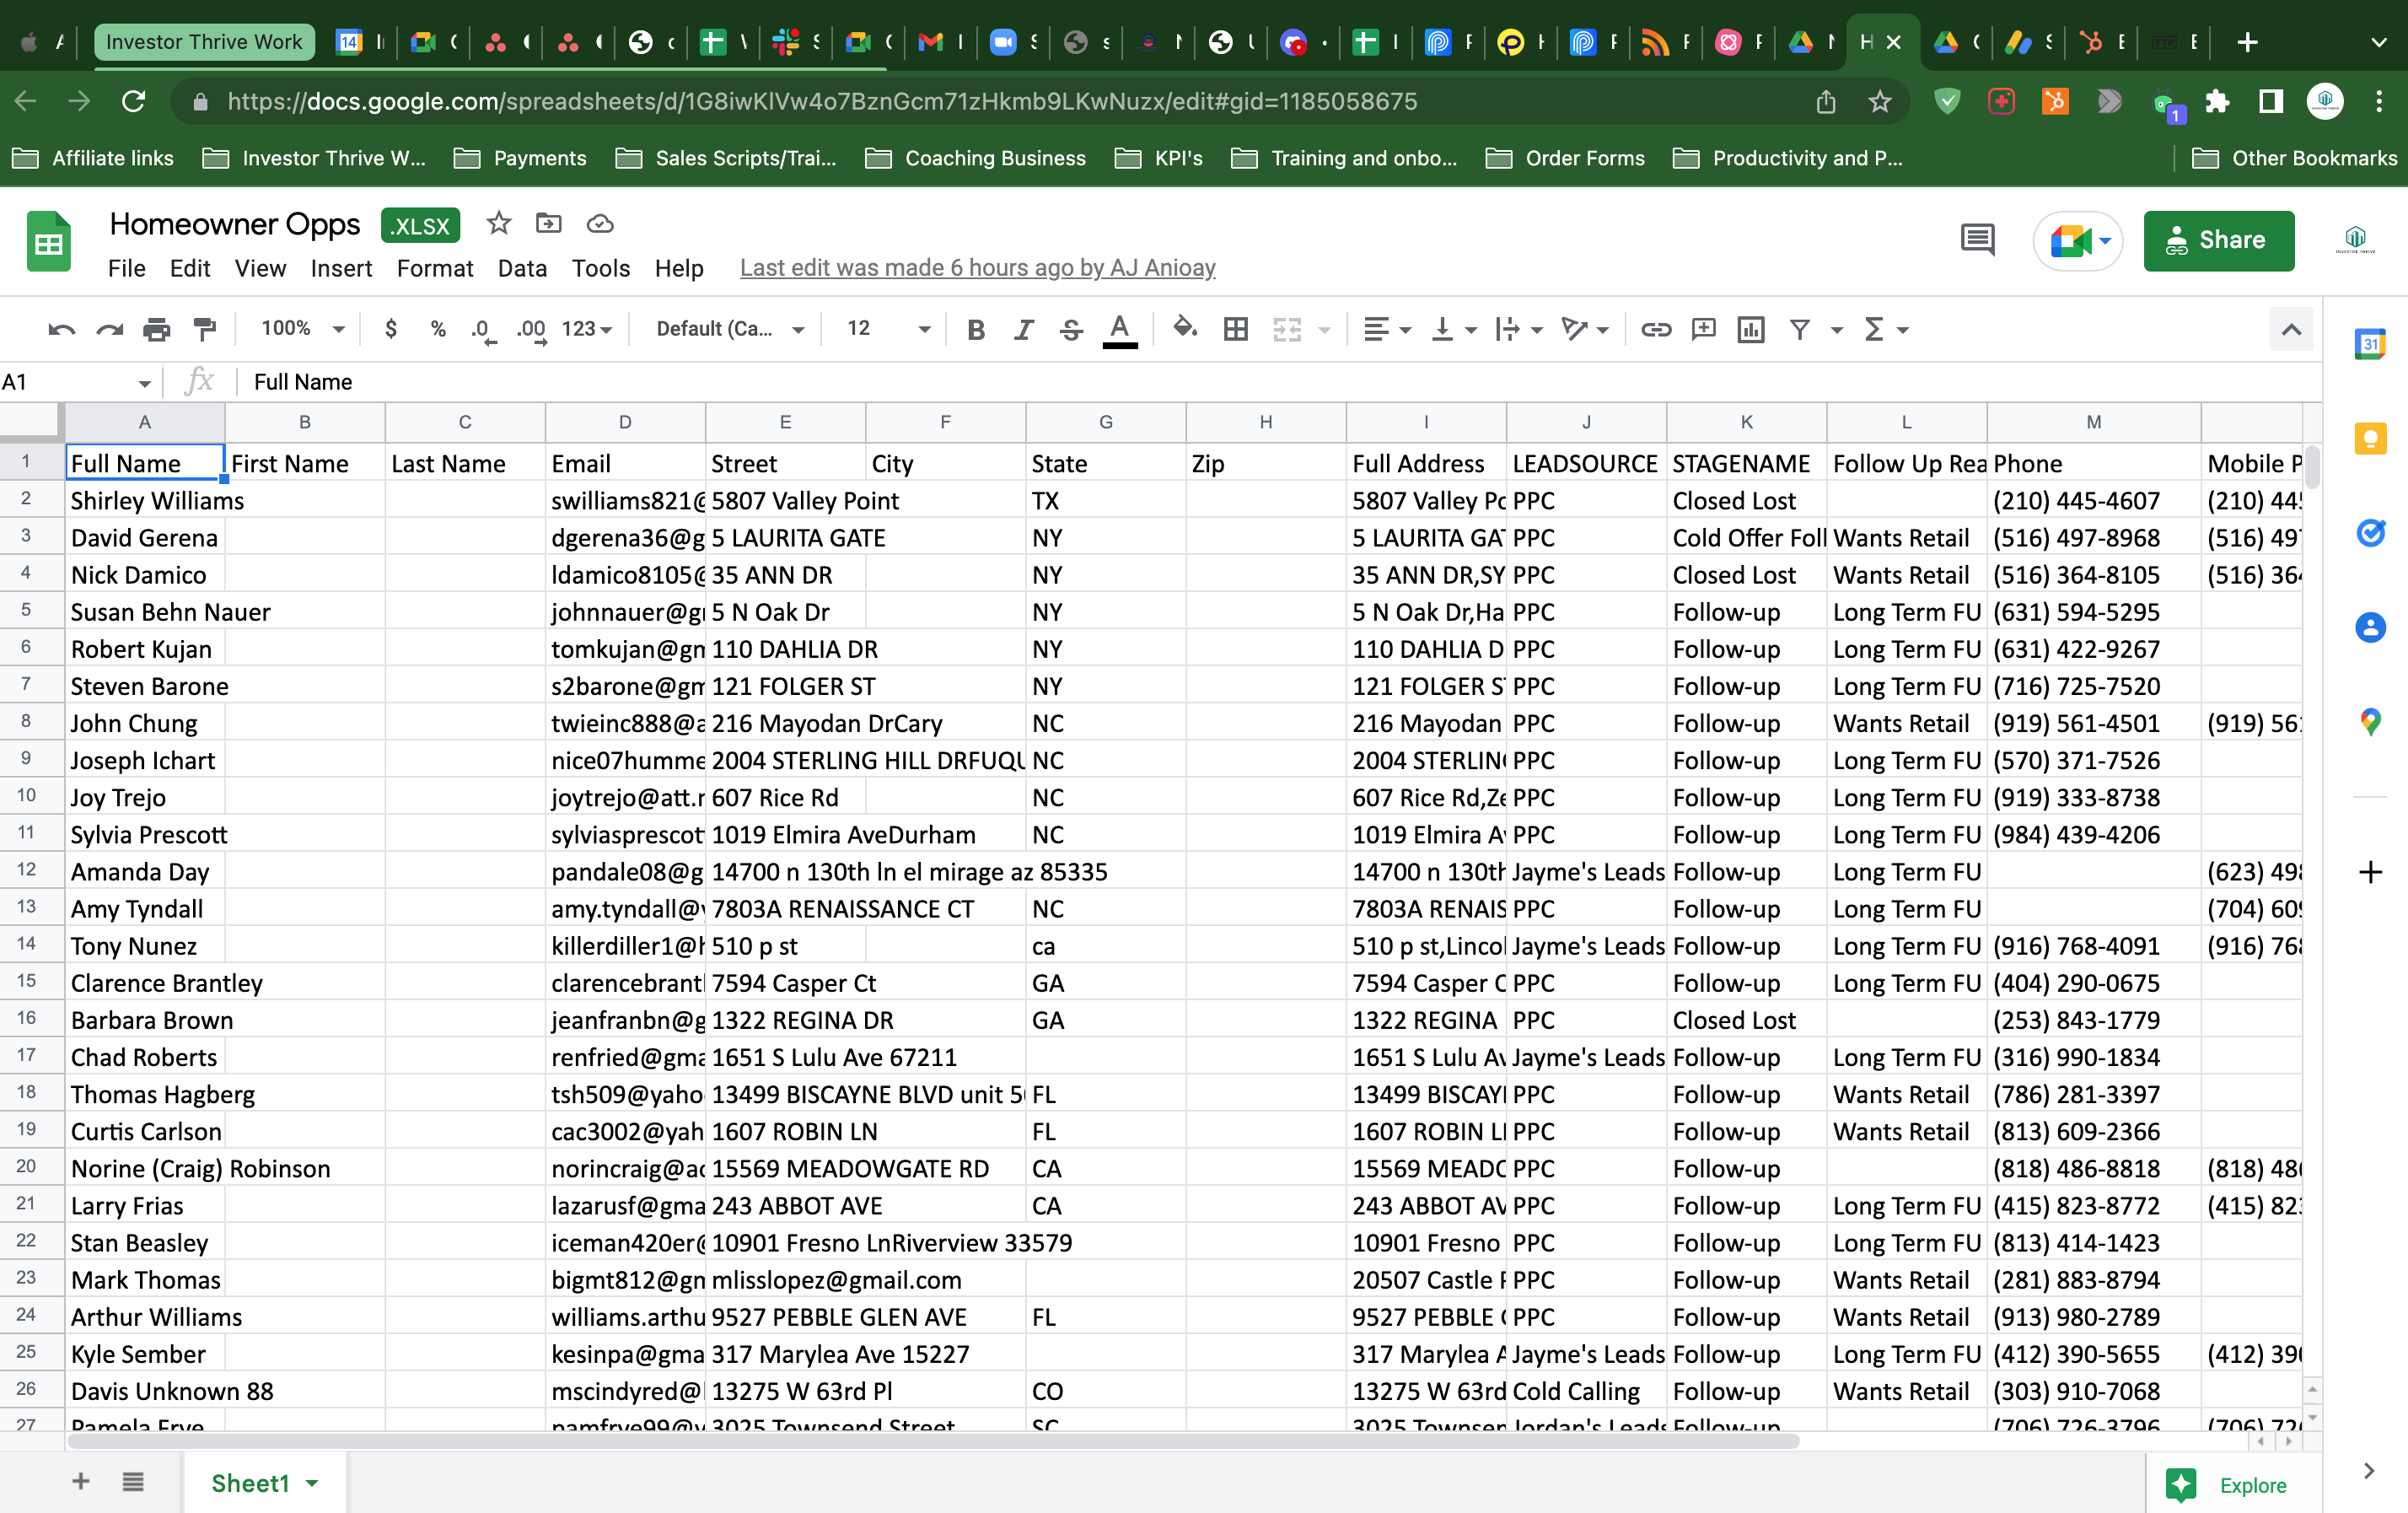Open the Data menu
The image size is (2408, 1513).
coord(522,268)
